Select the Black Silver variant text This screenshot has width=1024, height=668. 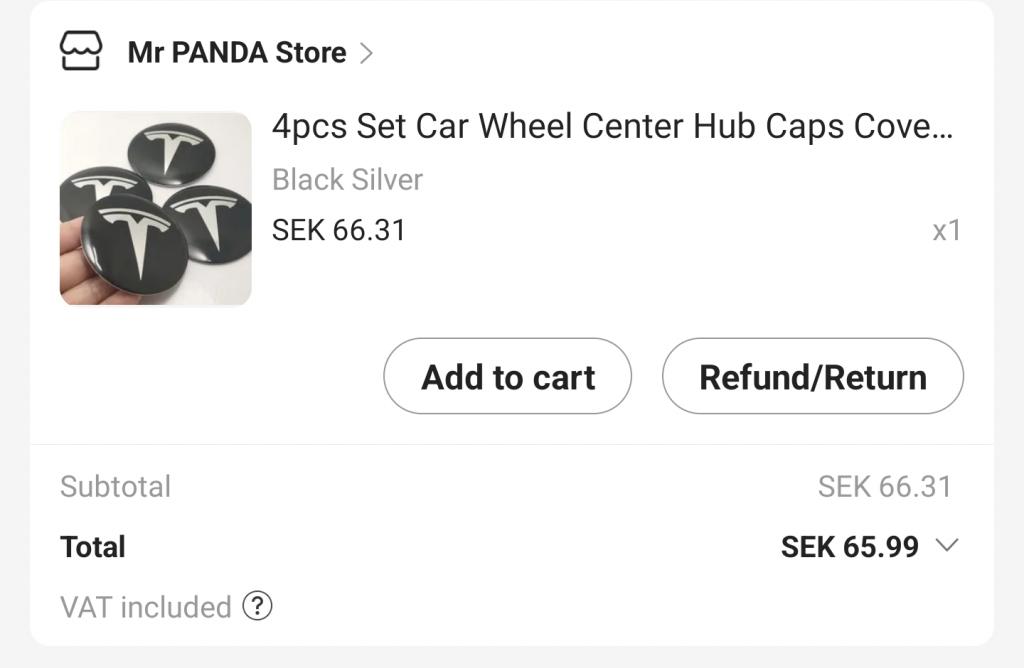[x=347, y=180]
